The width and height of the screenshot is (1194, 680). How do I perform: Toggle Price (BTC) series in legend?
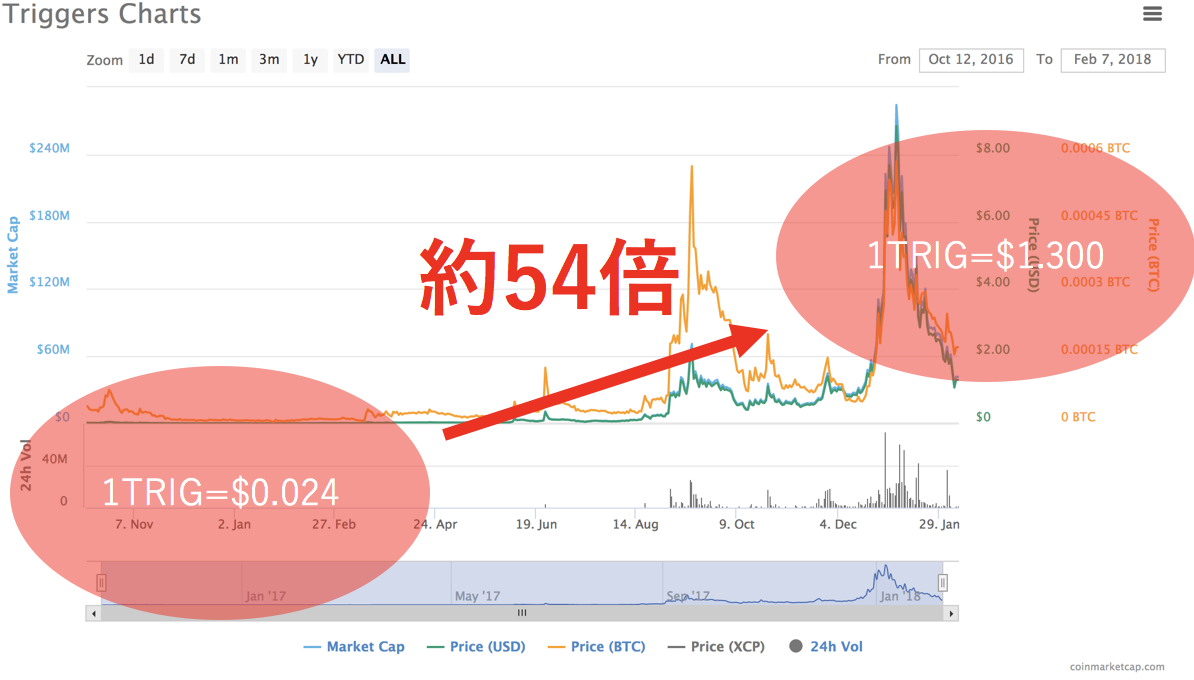(x=597, y=646)
